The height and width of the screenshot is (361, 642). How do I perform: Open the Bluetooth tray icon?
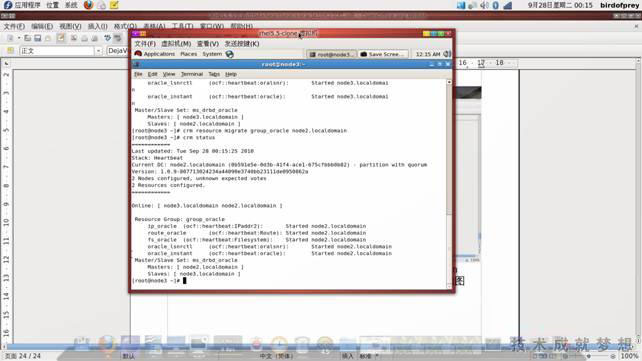pyautogui.click(x=495, y=5)
